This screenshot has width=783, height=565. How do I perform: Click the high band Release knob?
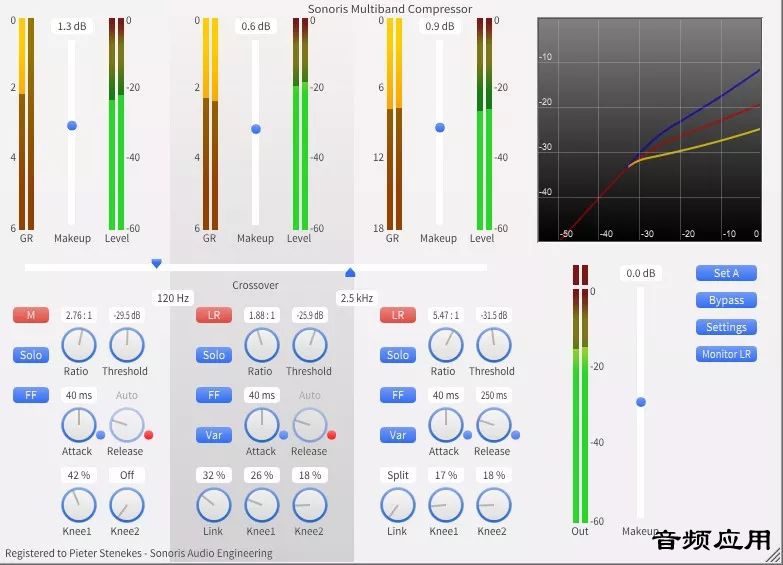tap(493, 425)
